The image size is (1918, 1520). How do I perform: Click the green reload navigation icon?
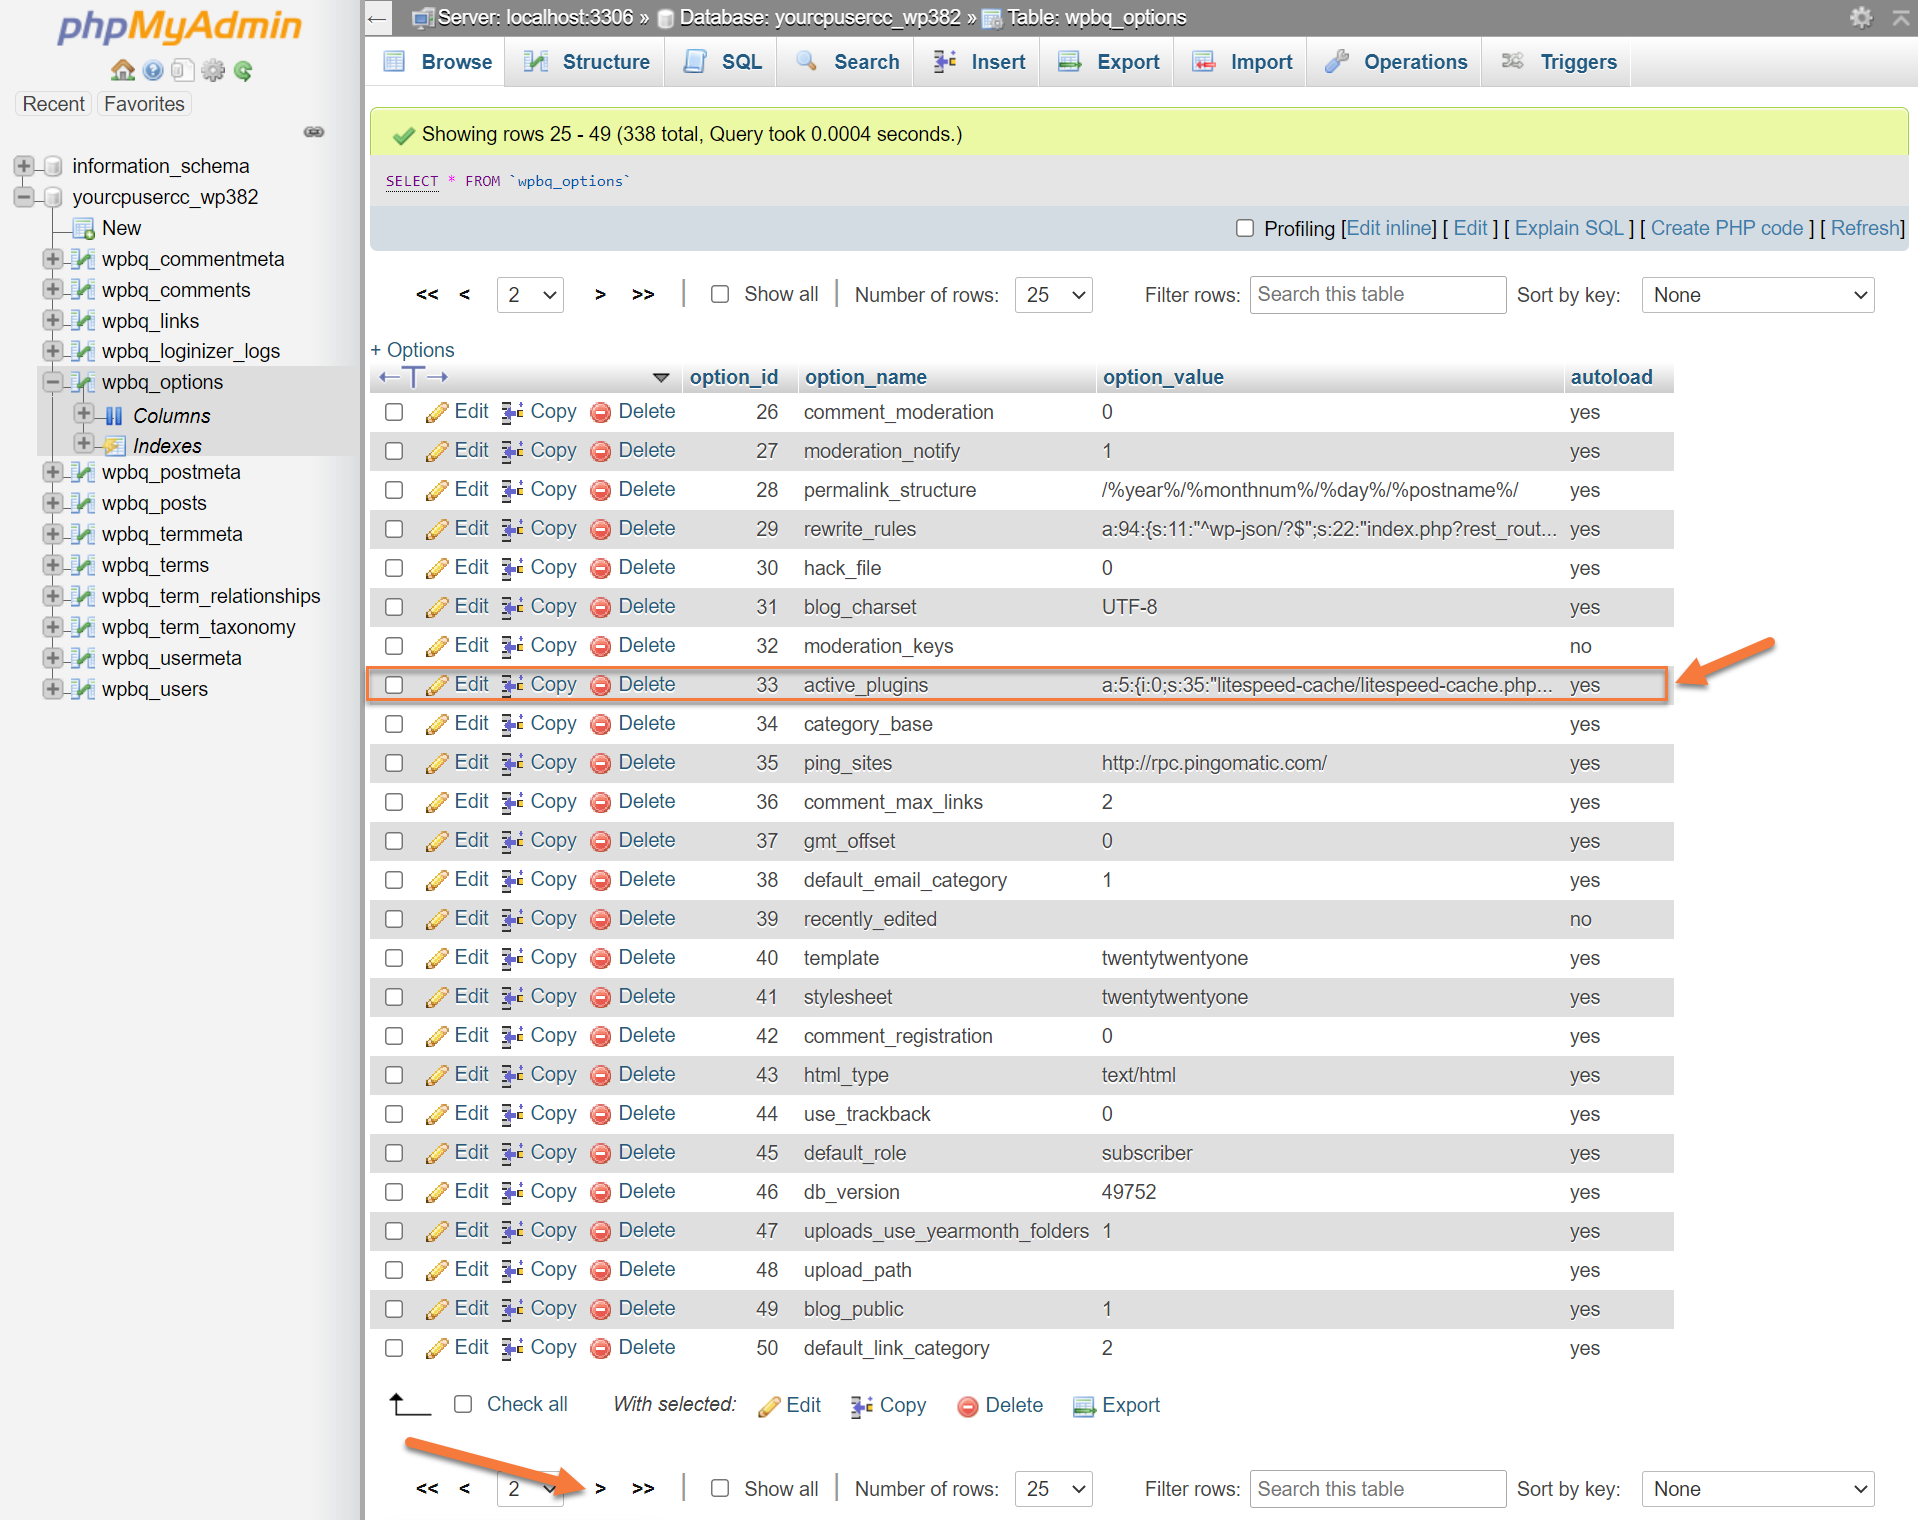[x=243, y=70]
